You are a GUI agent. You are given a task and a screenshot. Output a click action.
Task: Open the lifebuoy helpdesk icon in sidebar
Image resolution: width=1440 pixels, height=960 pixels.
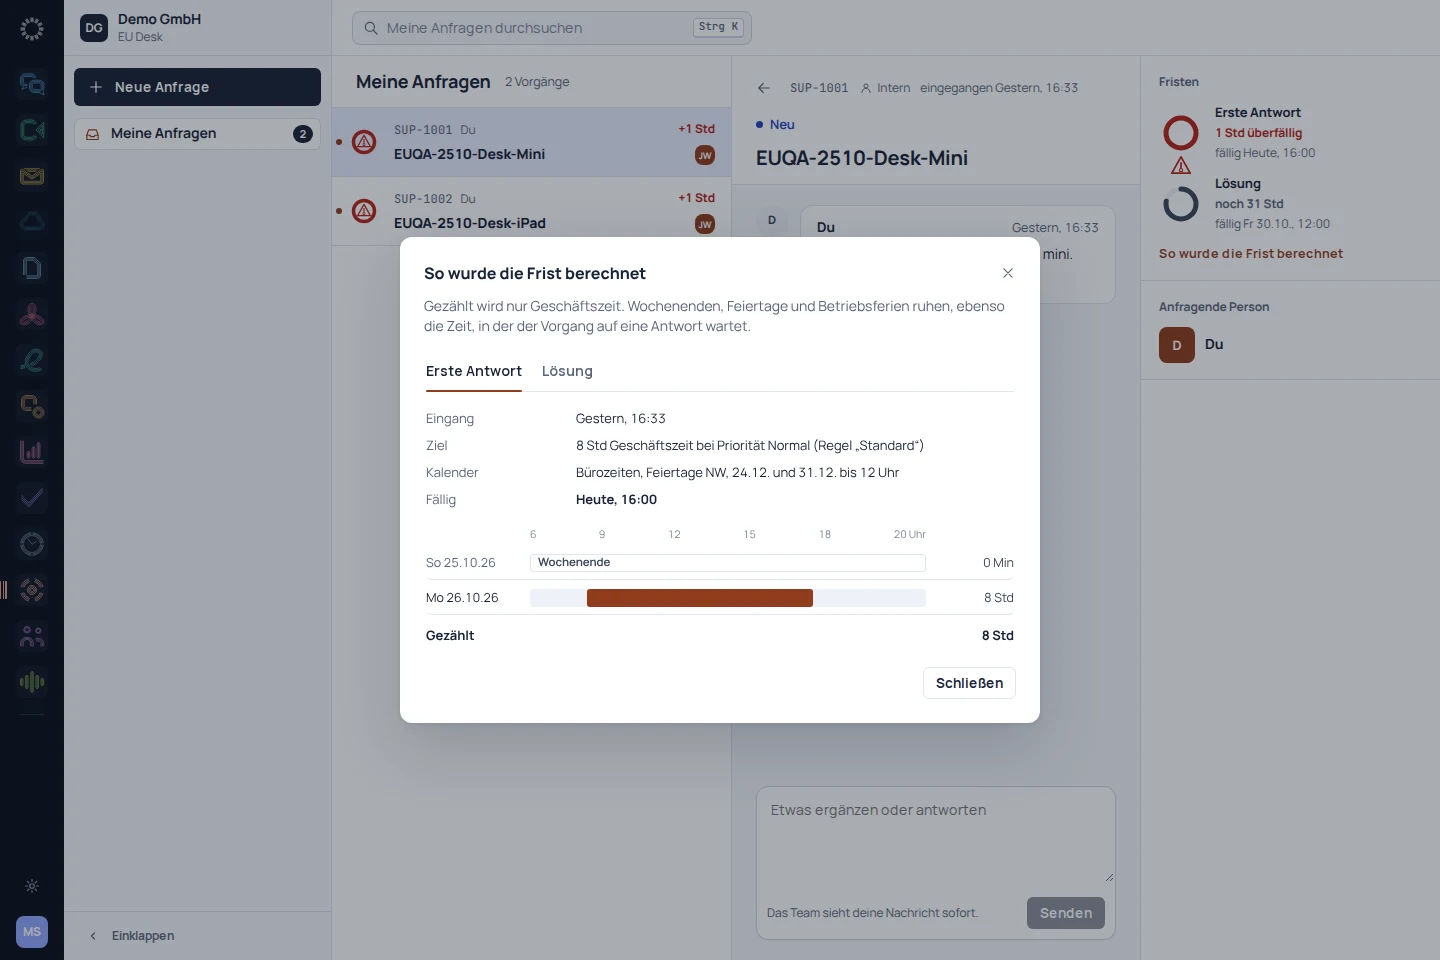click(32, 590)
